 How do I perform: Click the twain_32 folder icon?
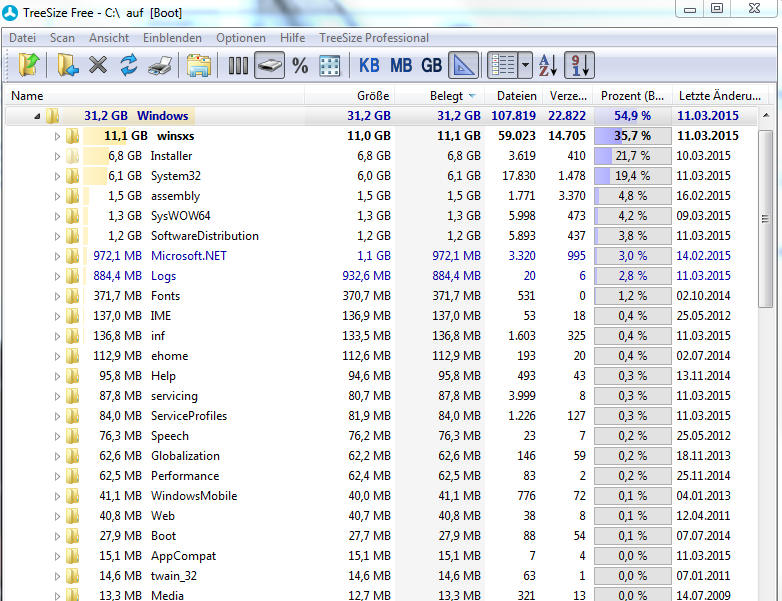pyautogui.click(x=72, y=576)
